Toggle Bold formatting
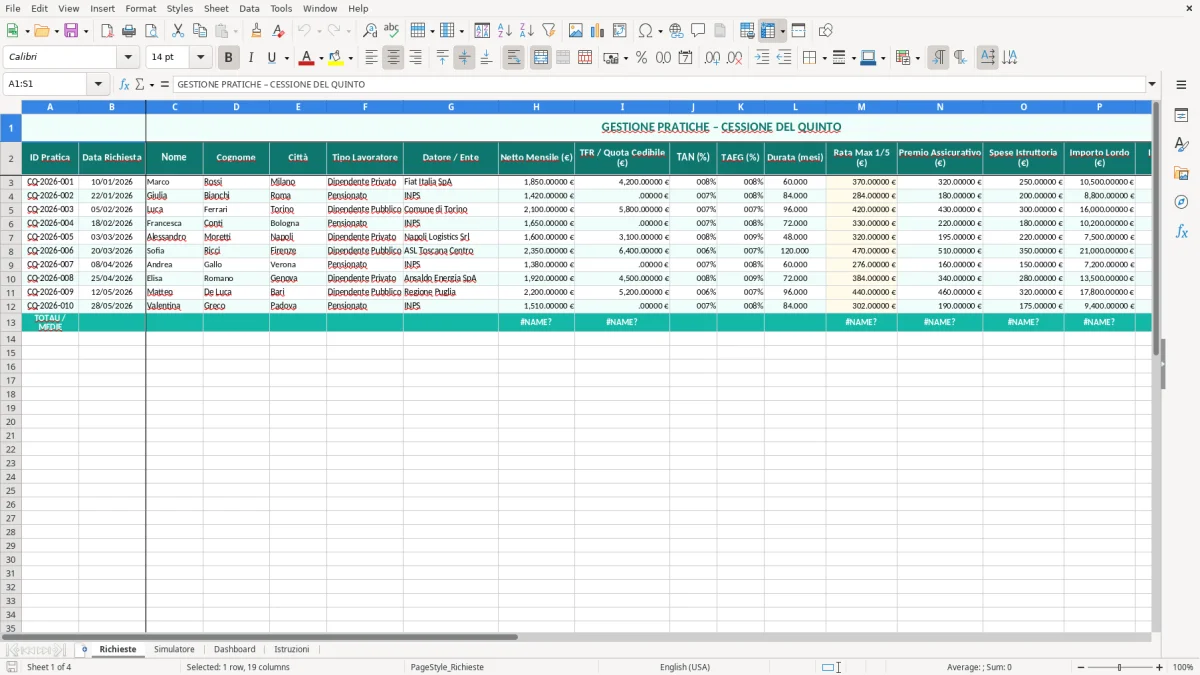 (229, 58)
